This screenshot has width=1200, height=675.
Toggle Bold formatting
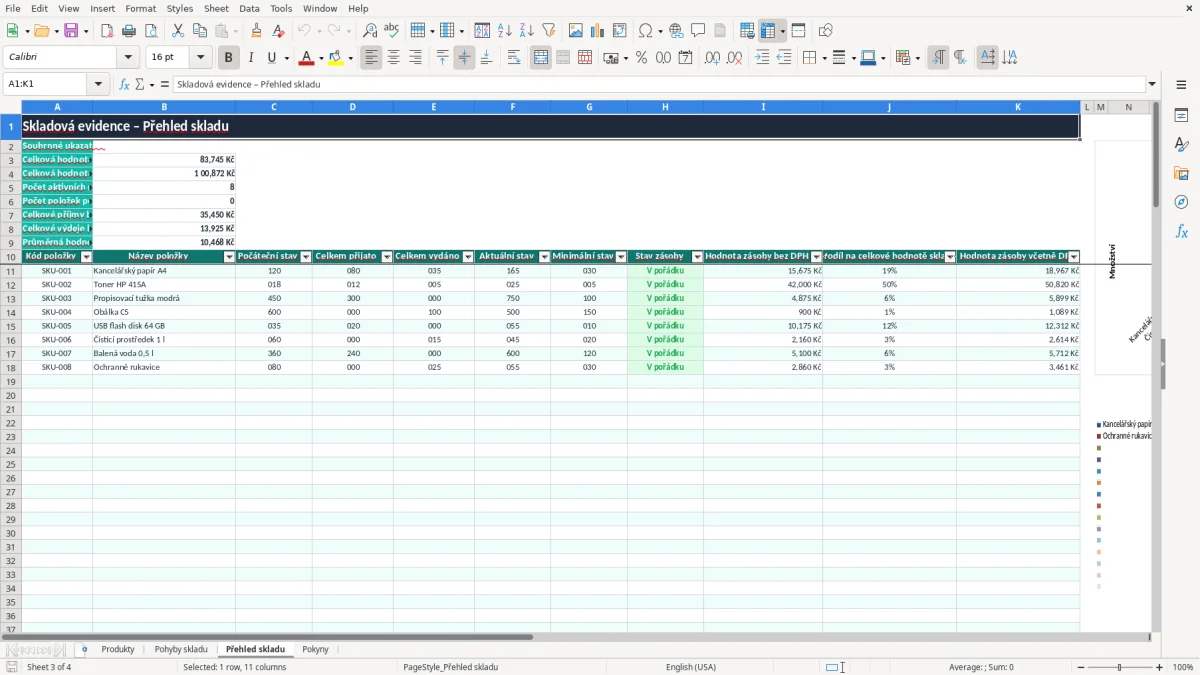228,58
